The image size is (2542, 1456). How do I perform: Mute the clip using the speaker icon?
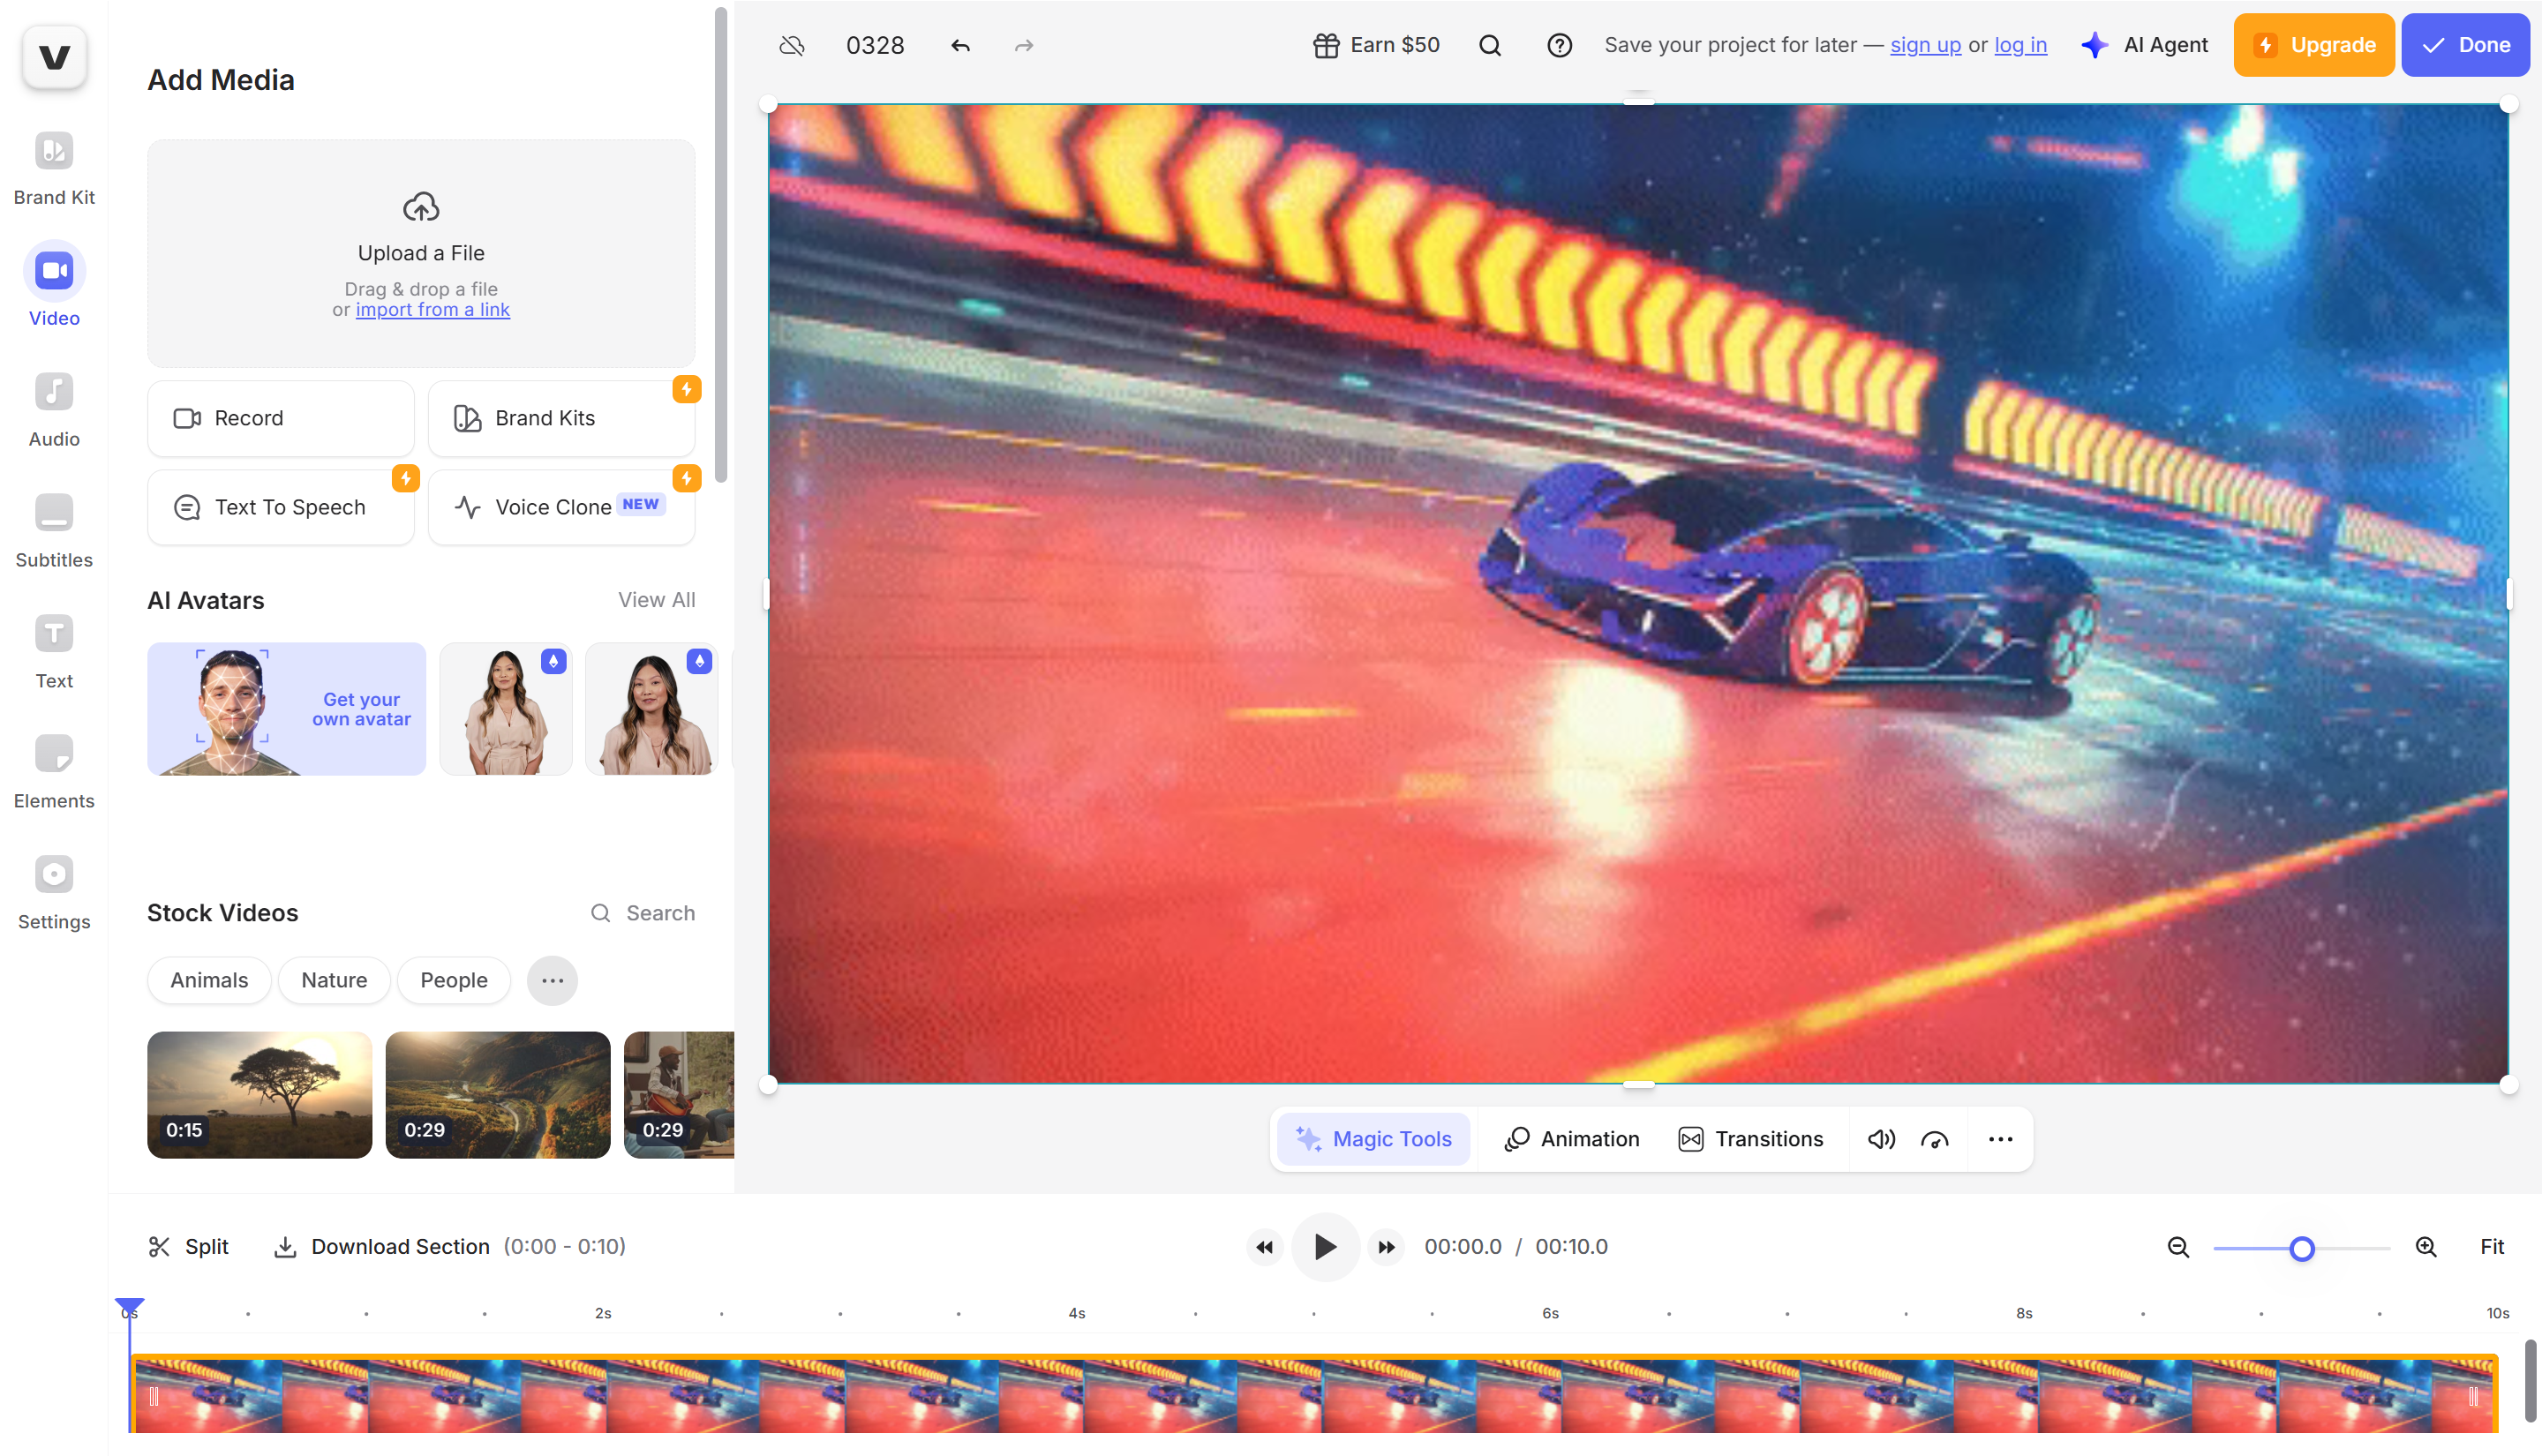[x=1880, y=1138]
